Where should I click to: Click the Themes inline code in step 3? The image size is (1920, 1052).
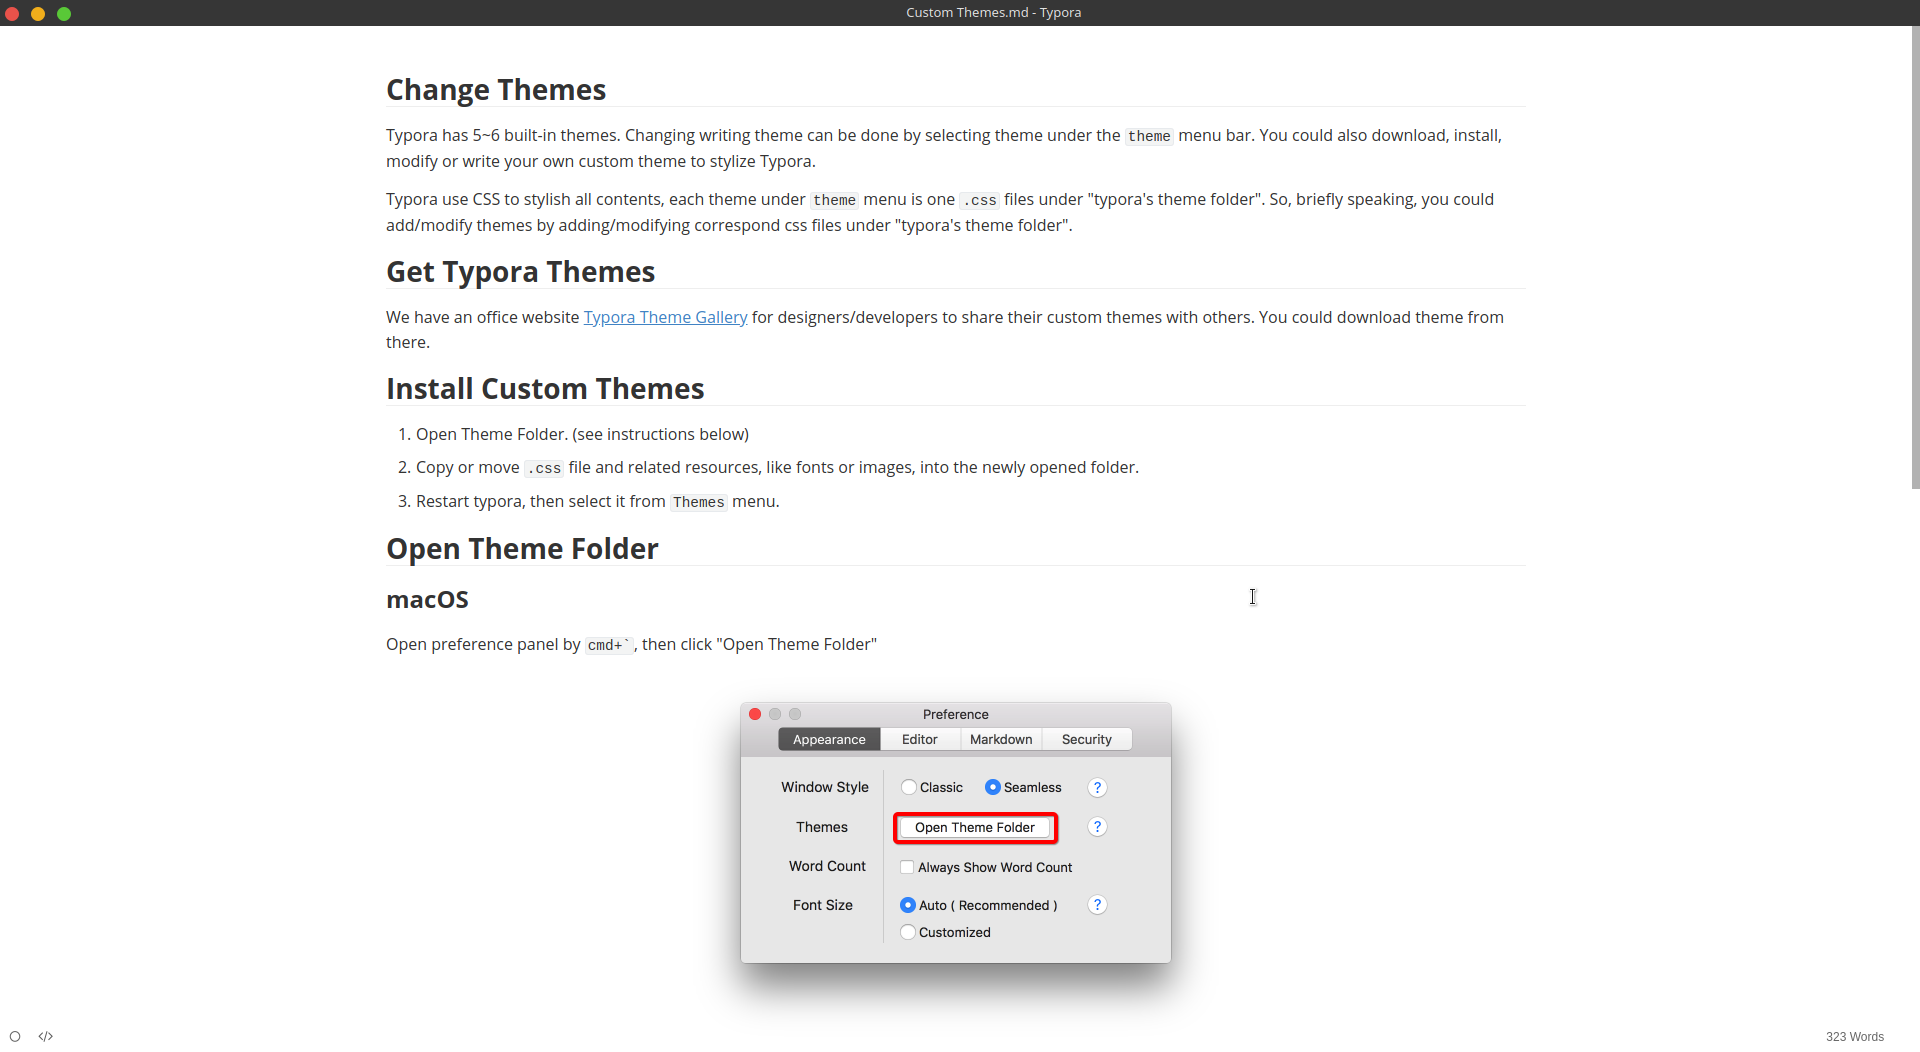click(698, 502)
